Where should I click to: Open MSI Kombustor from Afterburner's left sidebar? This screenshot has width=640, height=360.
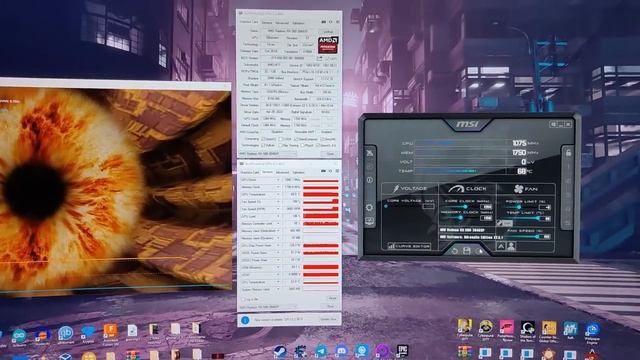[369, 153]
